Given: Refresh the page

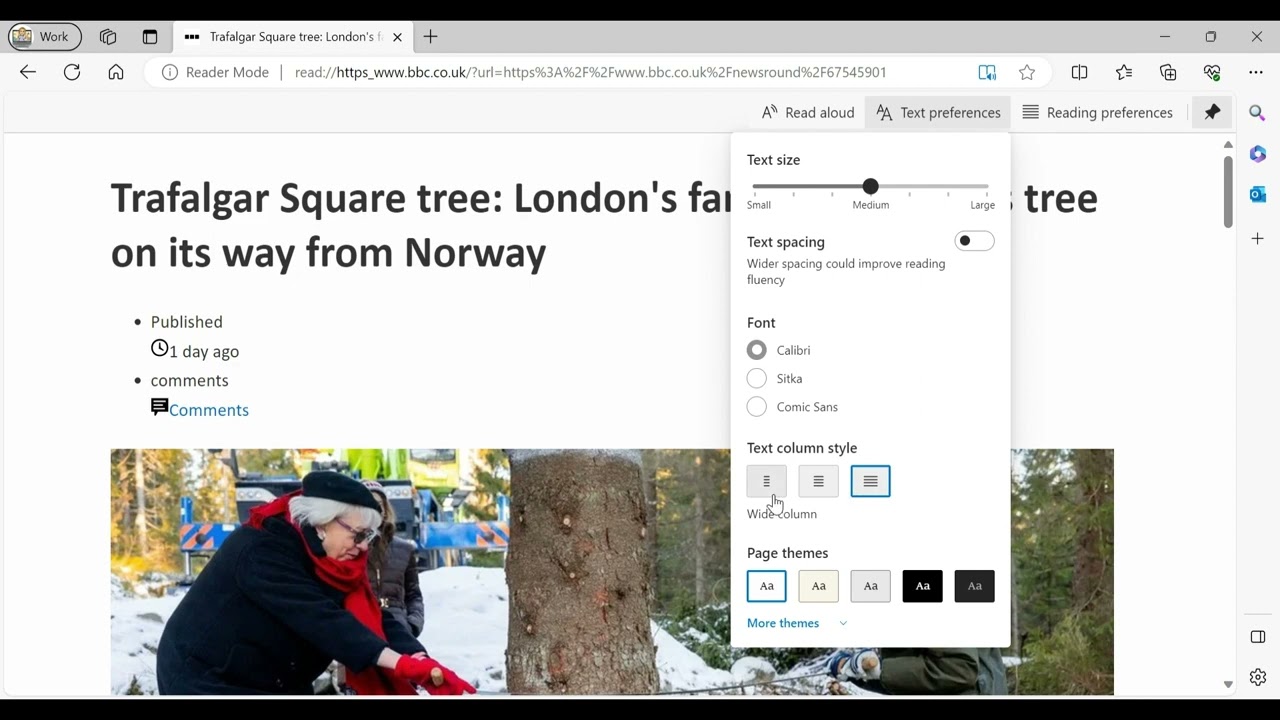Looking at the screenshot, I should point(72,72).
